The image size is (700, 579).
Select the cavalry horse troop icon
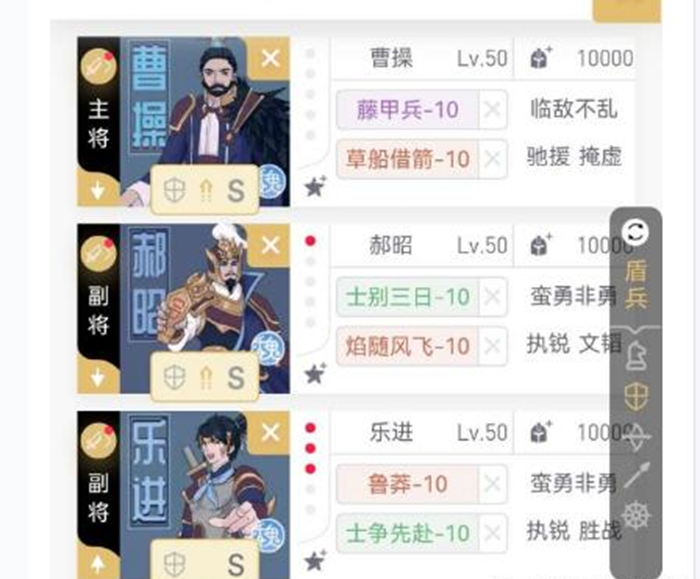coord(636,356)
